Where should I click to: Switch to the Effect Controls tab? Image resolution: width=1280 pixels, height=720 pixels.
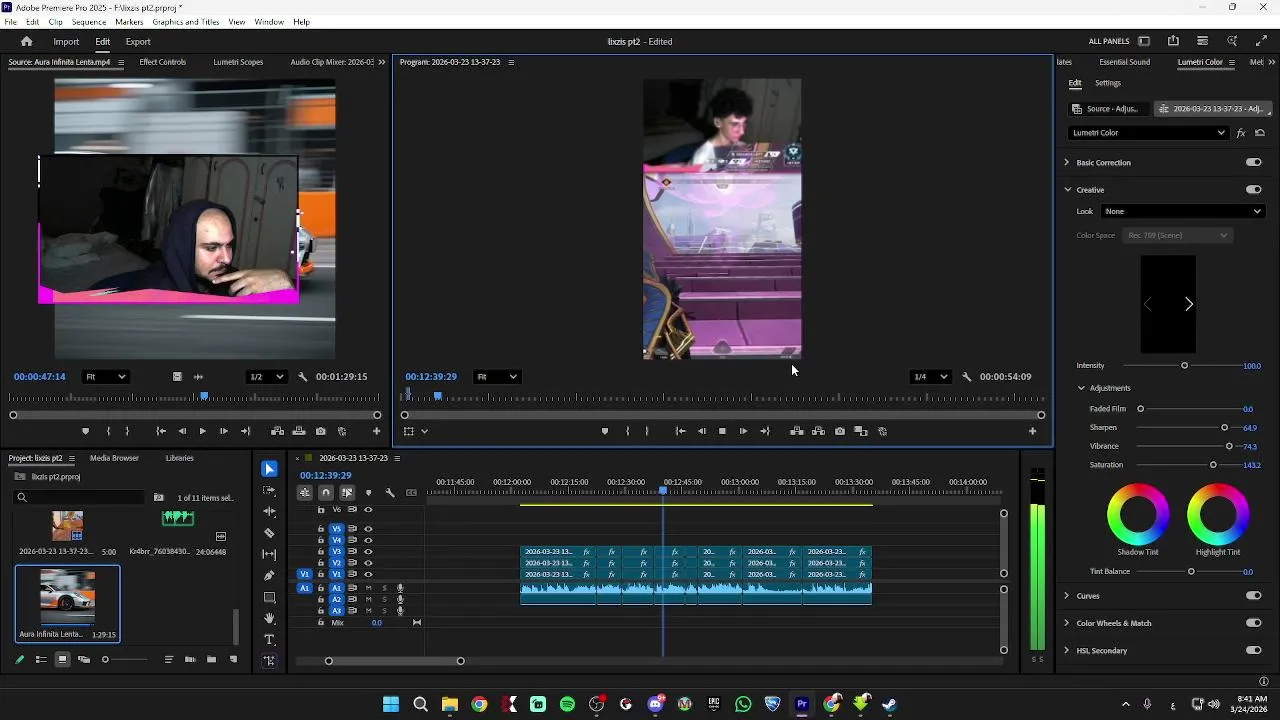[163, 62]
